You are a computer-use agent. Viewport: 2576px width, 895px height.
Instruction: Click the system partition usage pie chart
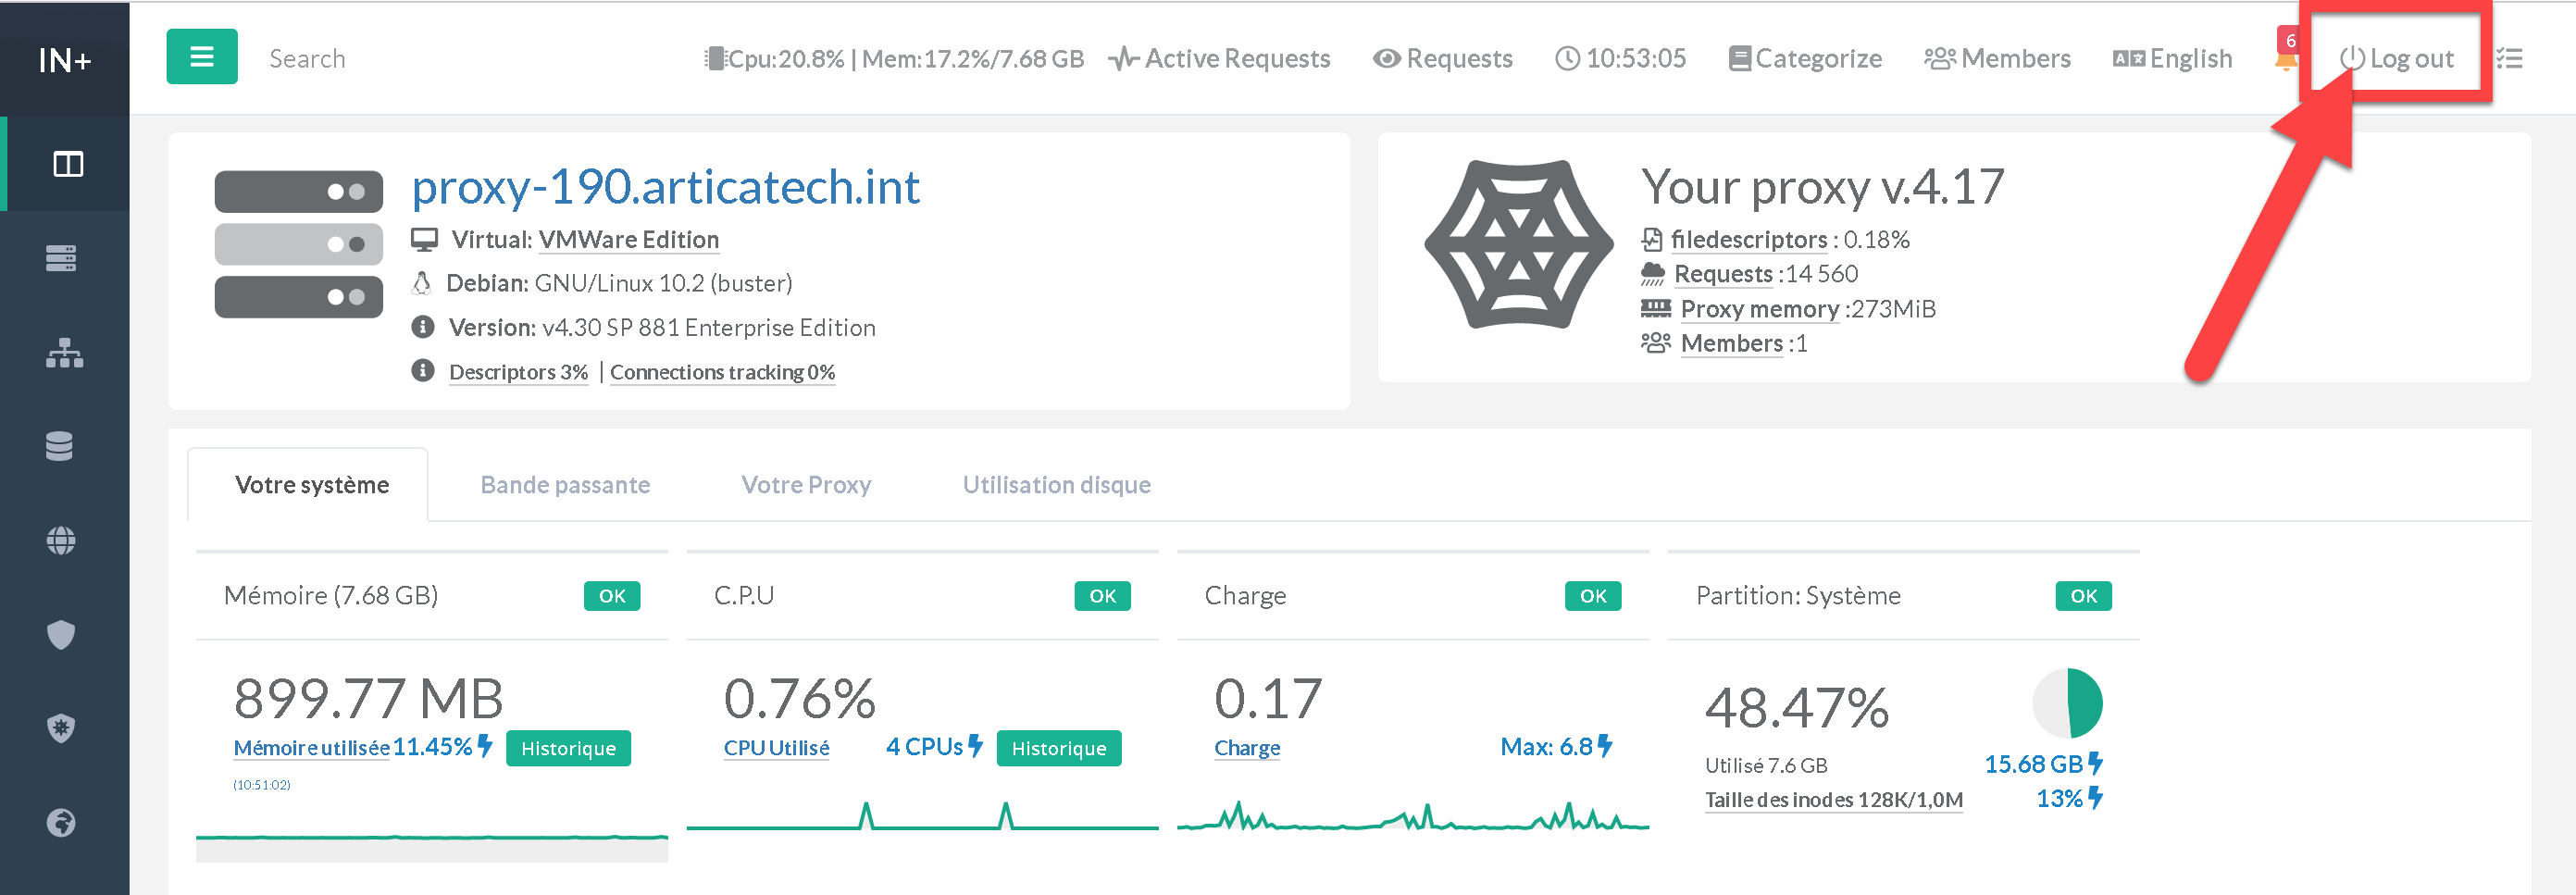pyautogui.click(x=2068, y=703)
